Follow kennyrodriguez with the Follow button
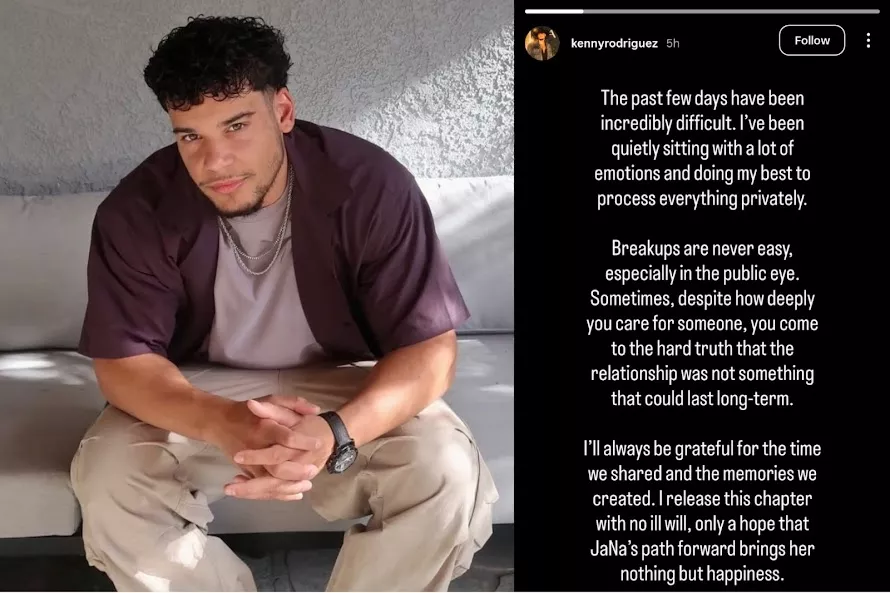 [812, 40]
